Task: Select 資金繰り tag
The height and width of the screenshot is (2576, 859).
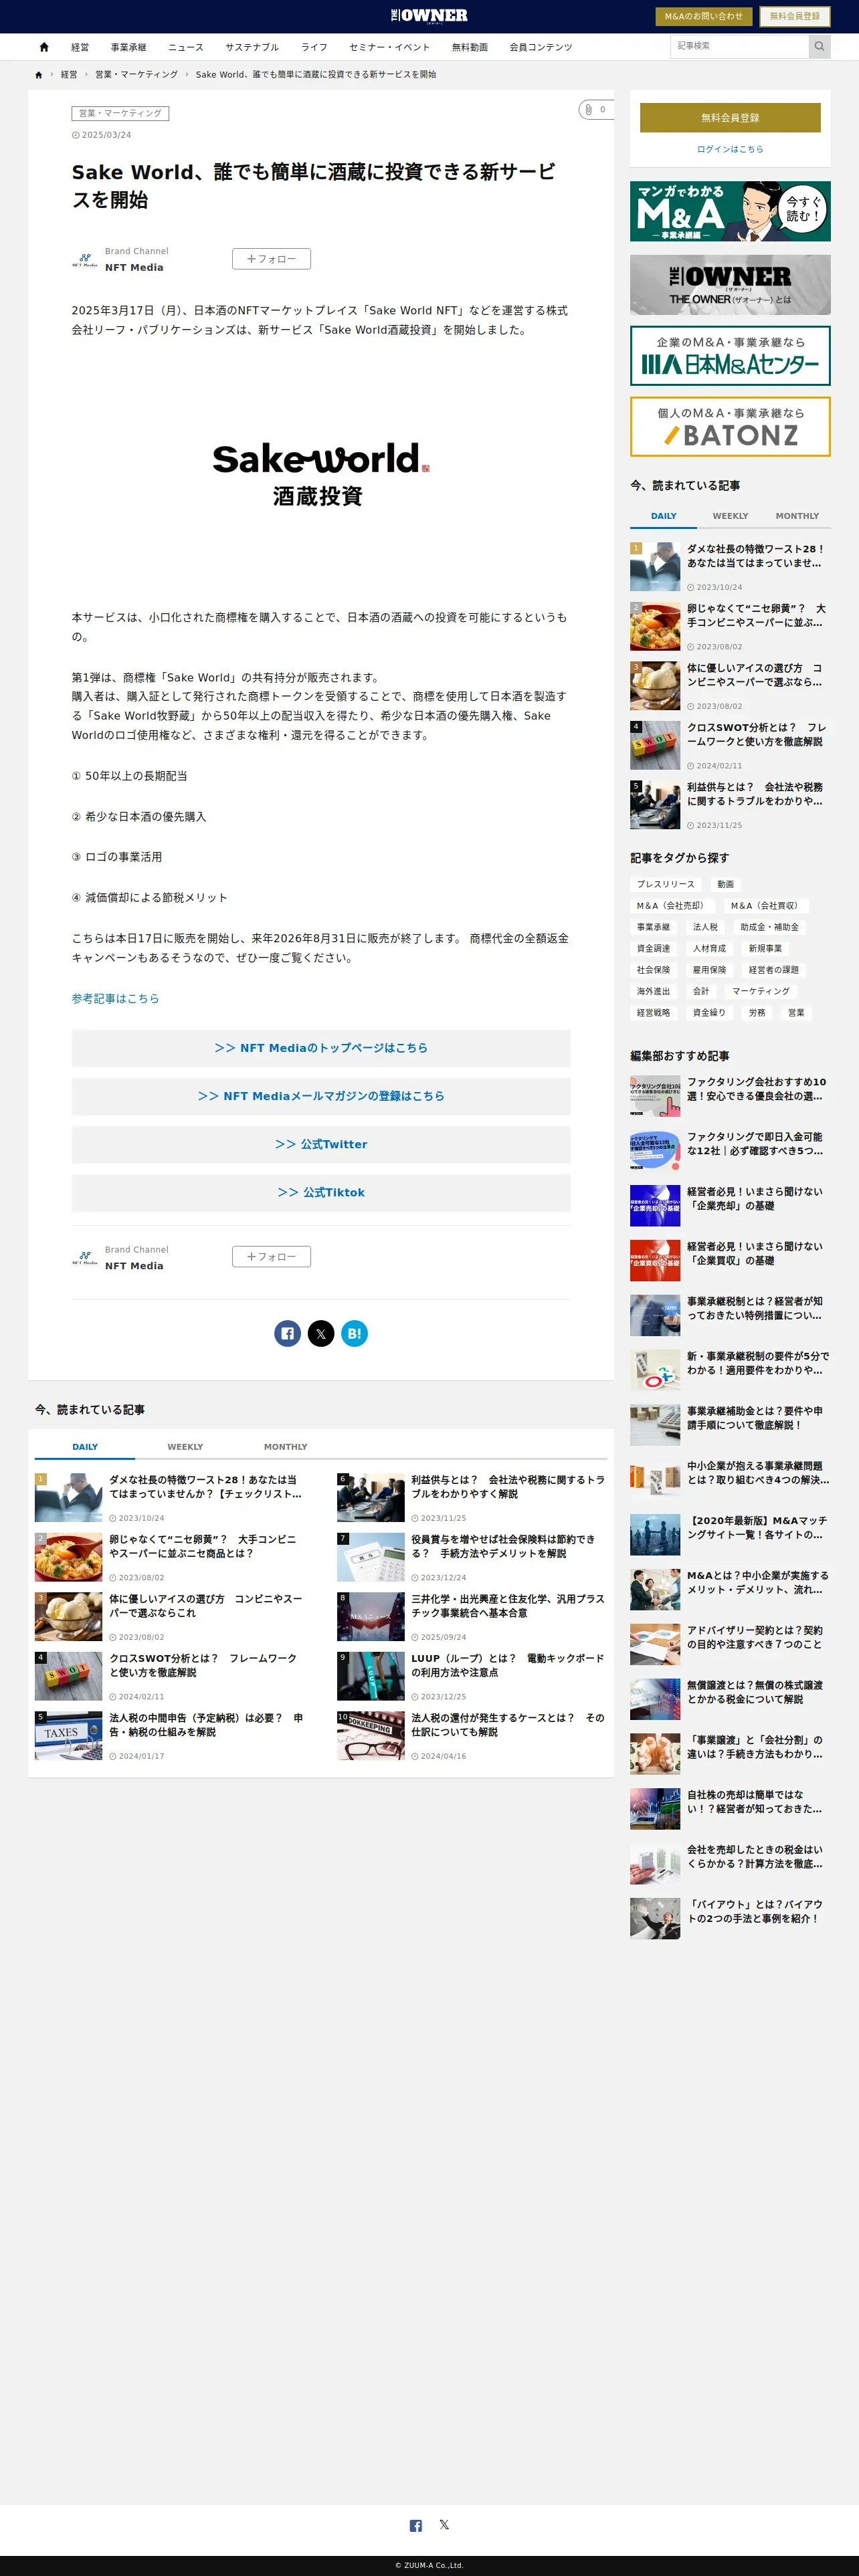Action: click(x=708, y=1013)
